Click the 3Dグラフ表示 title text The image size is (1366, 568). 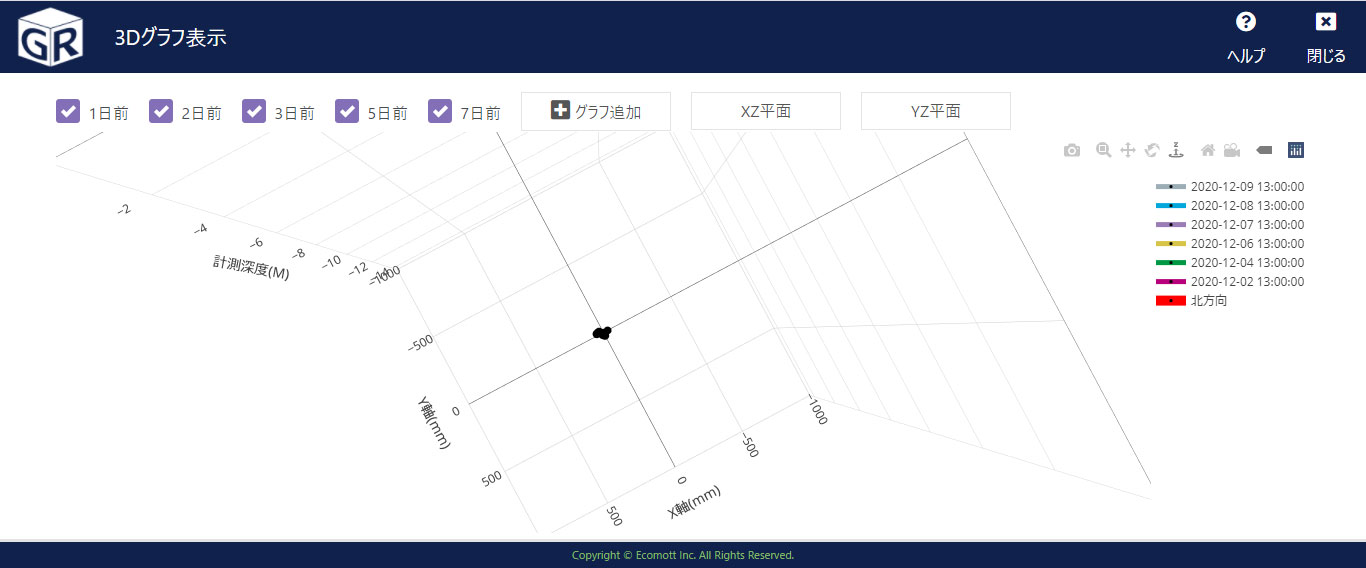pyautogui.click(x=171, y=38)
